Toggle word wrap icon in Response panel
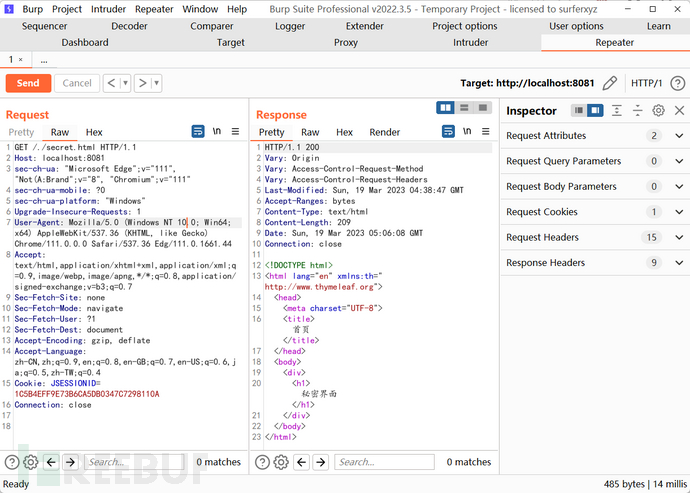The image size is (690, 493). 448,131
